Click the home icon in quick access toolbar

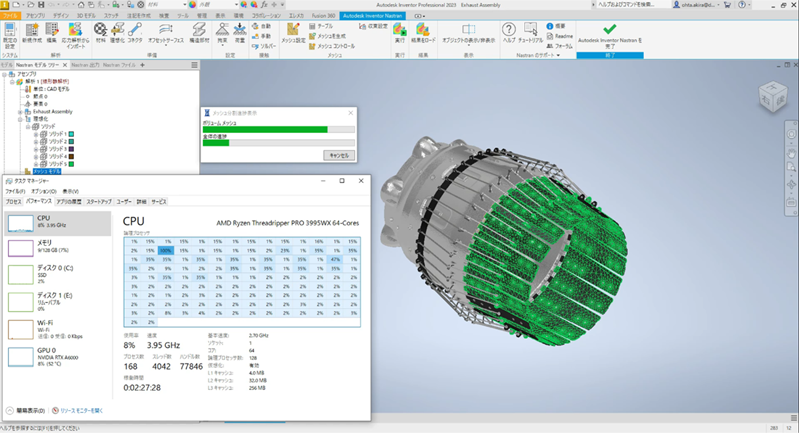[x=81, y=5]
